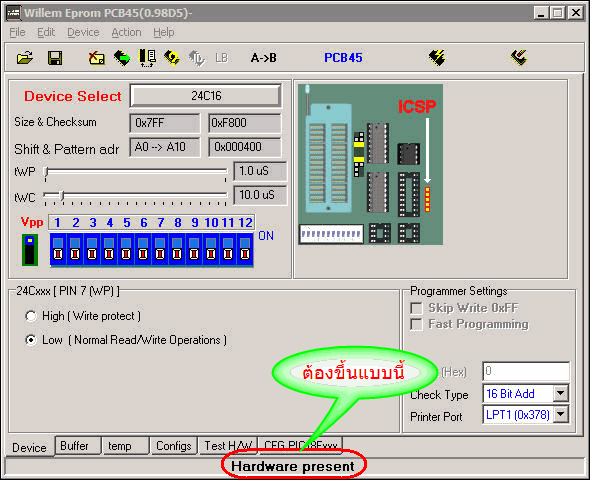This screenshot has height=480, width=593.
Task: Click the 24C16 device select button
Action: [206, 96]
